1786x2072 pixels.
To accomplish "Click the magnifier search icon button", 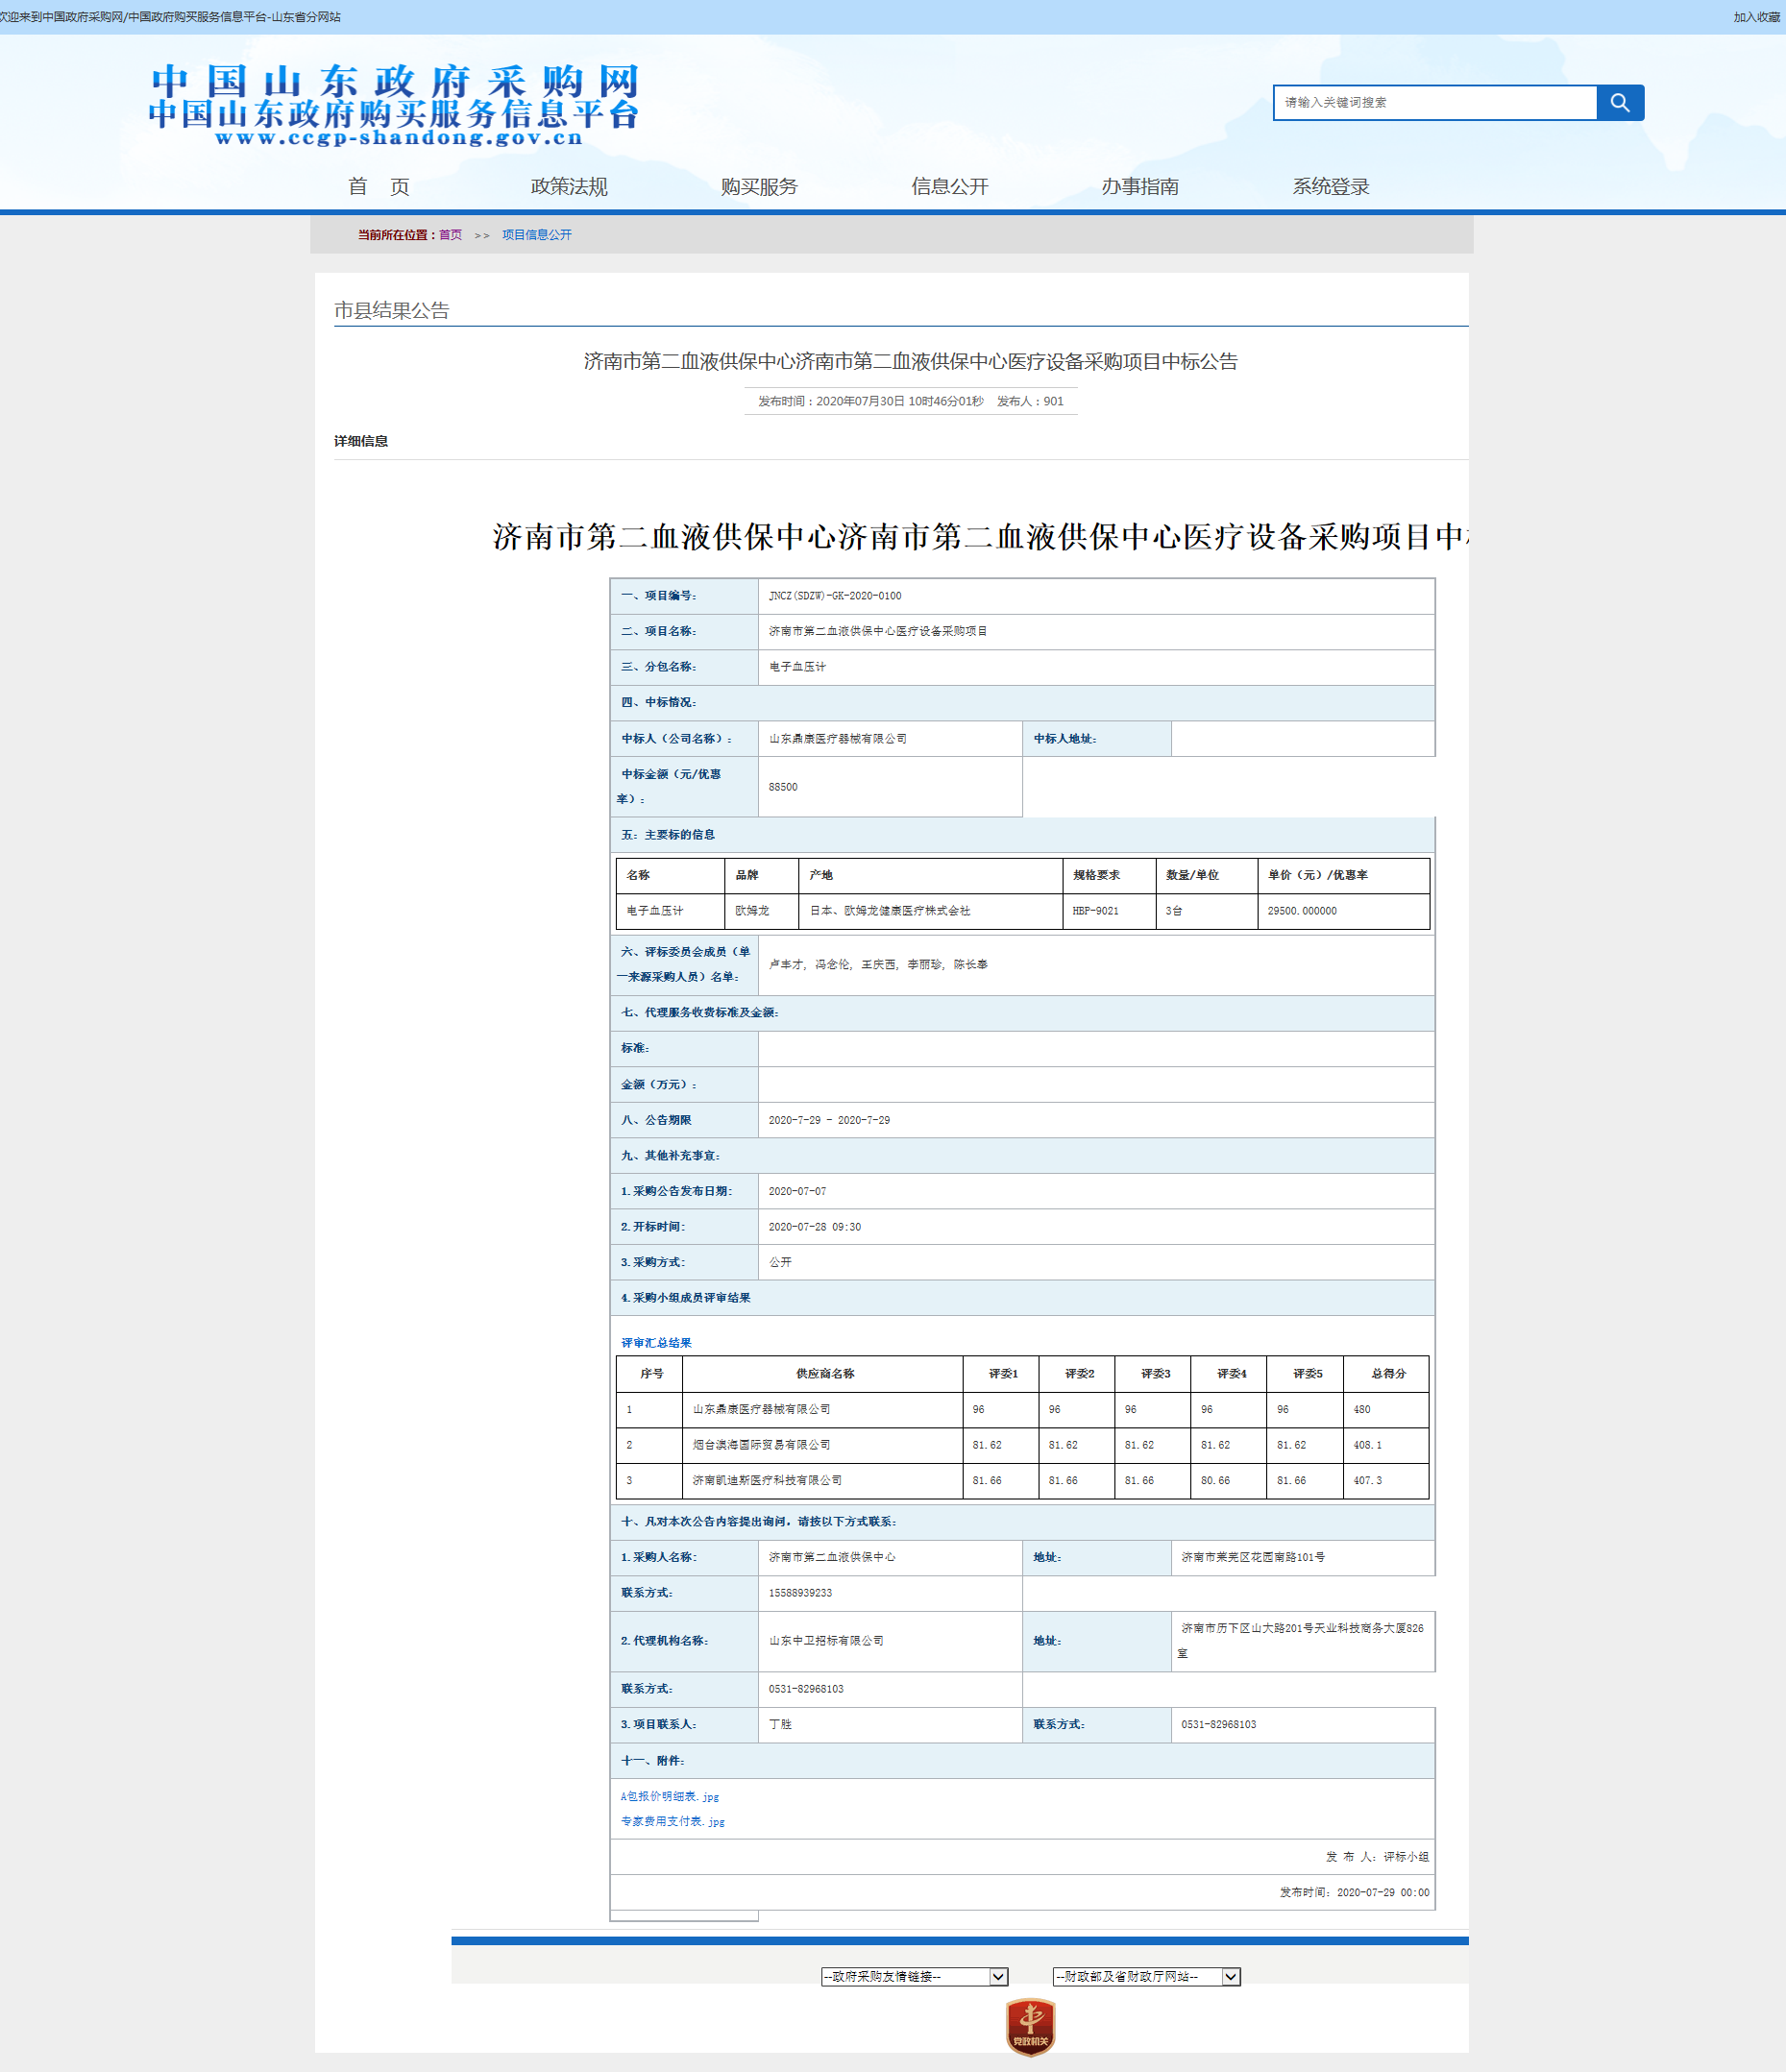I will click(x=1619, y=103).
